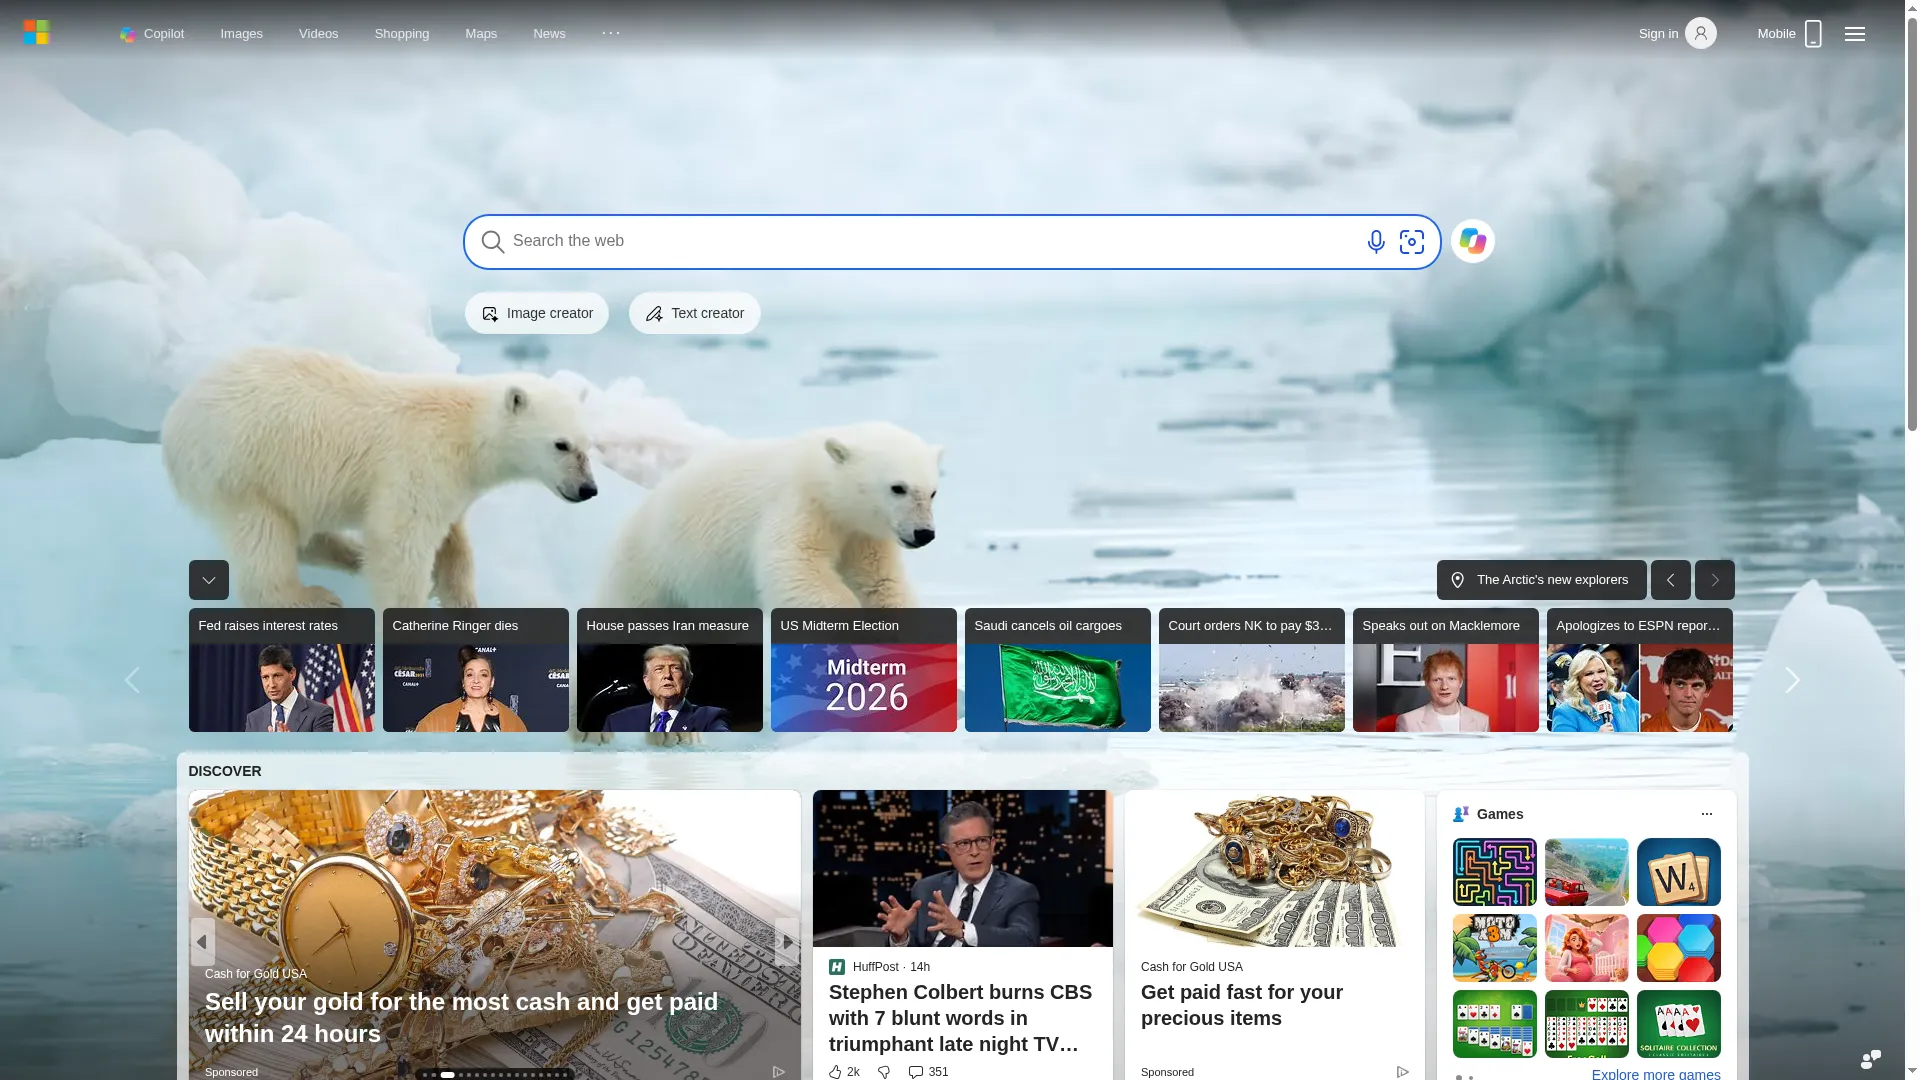Open the Mobile app link
Image resolution: width=1920 pixels, height=1080 pixels.
tap(1789, 34)
